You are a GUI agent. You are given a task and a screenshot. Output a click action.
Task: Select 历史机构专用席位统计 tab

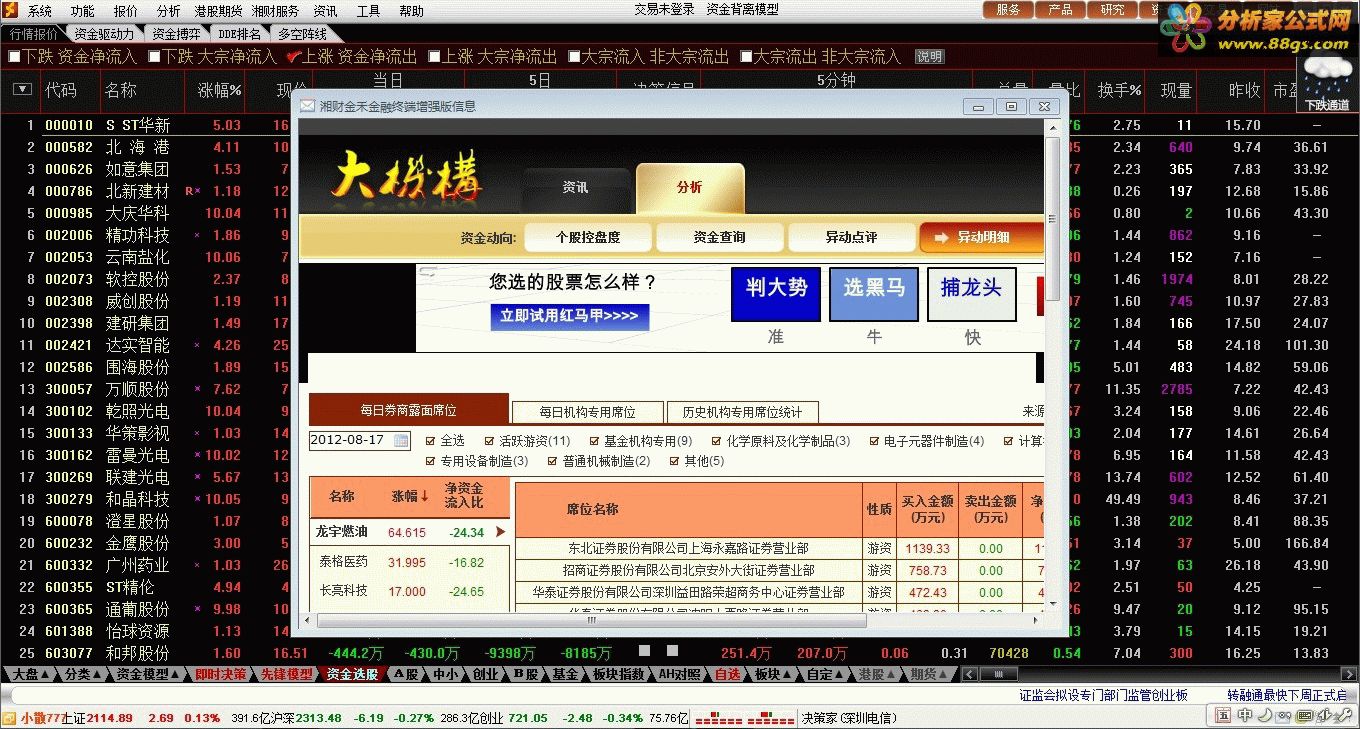(743, 412)
